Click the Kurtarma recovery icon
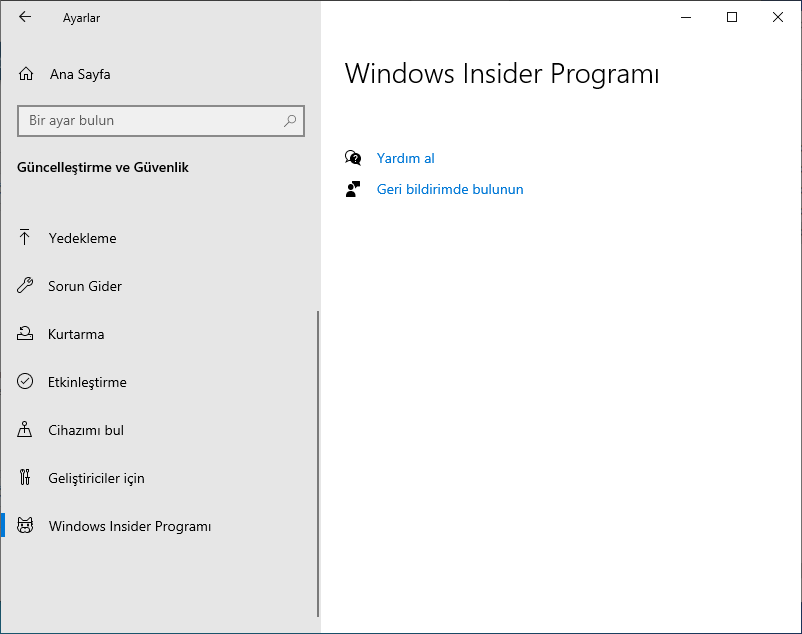The width and height of the screenshot is (802, 634). (x=25, y=334)
